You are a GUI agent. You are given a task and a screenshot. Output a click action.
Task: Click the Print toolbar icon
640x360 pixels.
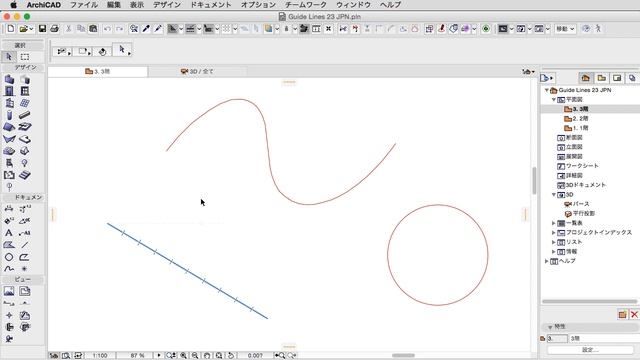(54, 29)
